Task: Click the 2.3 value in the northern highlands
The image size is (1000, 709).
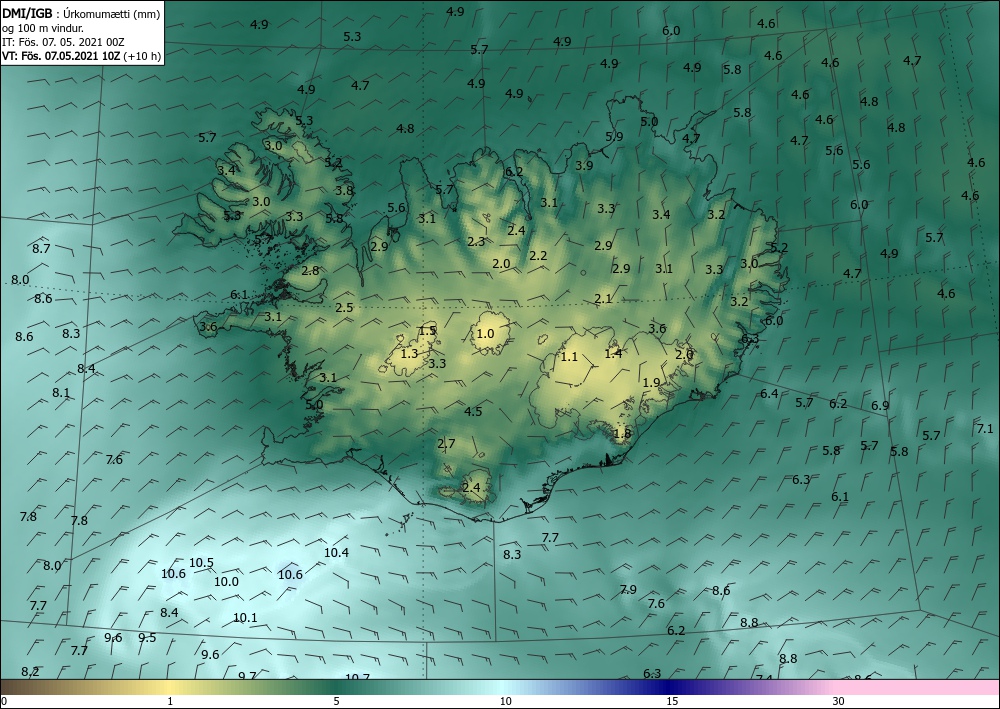Action: click(476, 242)
